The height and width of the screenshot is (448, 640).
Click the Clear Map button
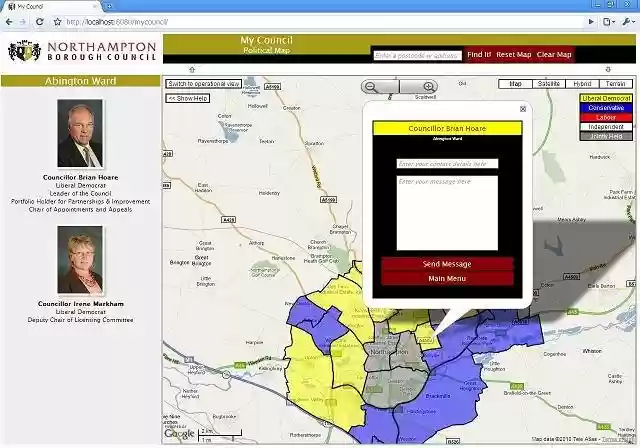tap(554, 54)
